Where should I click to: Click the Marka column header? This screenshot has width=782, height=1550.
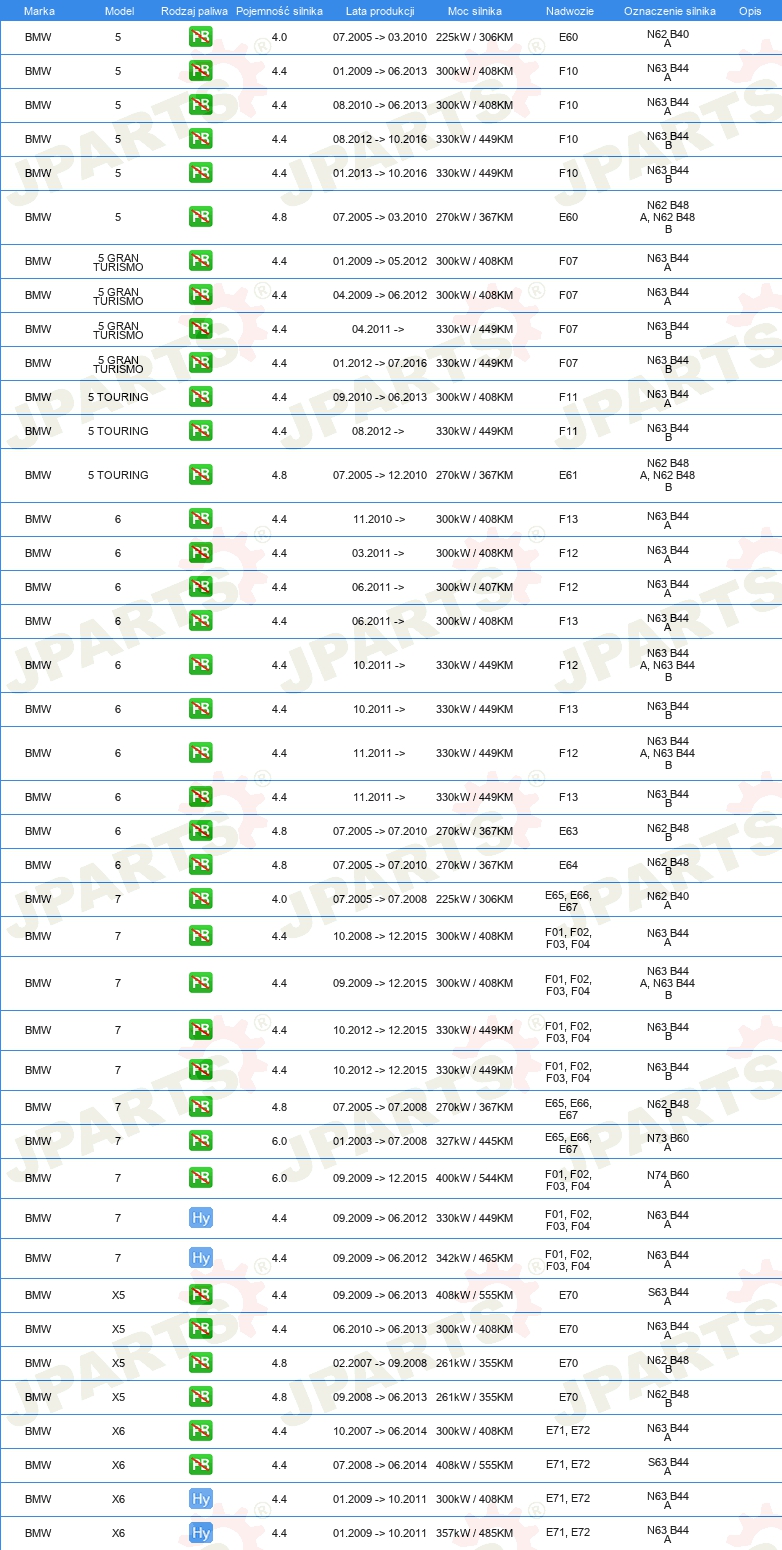[x=39, y=10]
